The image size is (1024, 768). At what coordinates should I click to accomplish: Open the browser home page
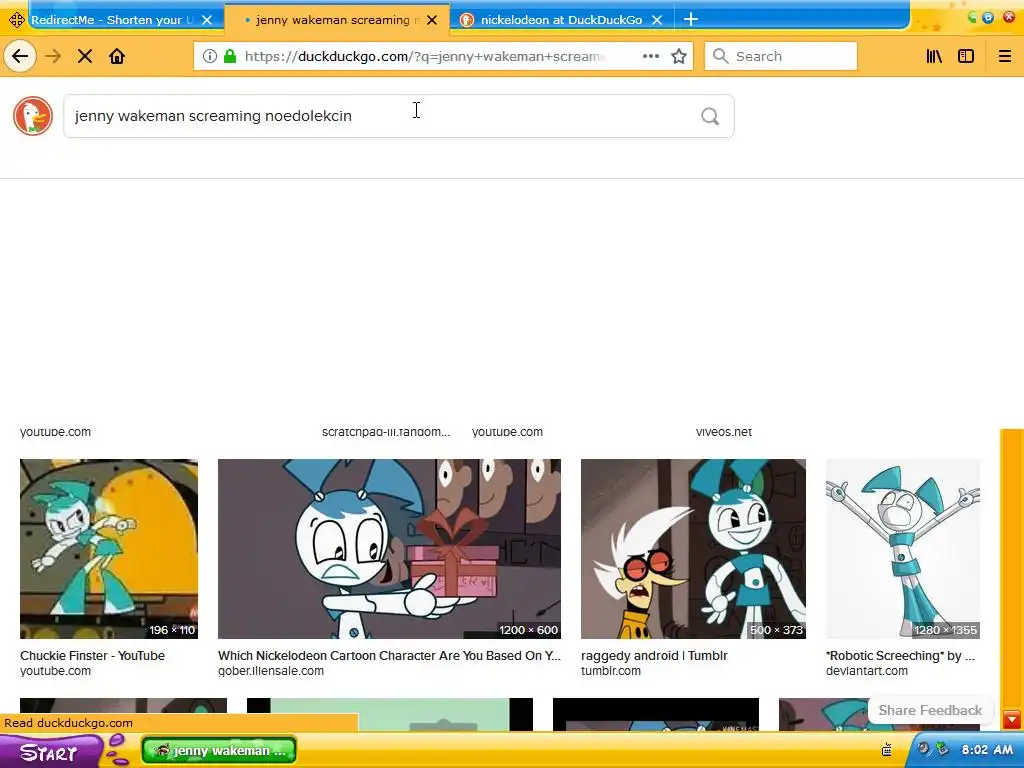pyautogui.click(x=117, y=56)
